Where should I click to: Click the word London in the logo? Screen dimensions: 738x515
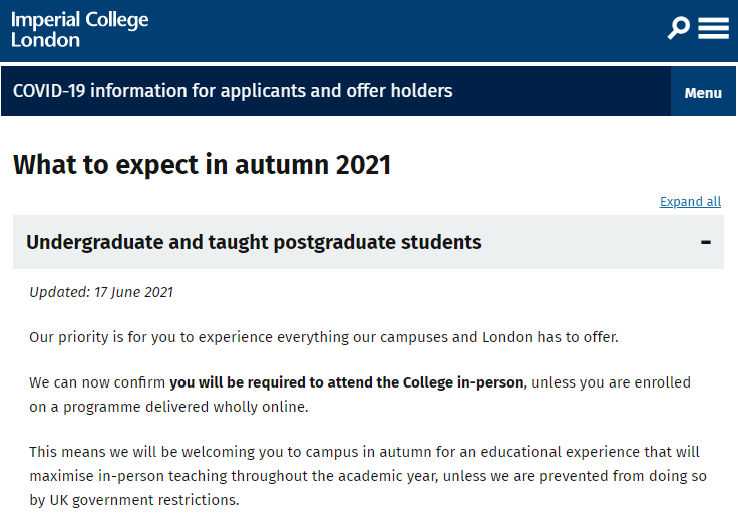pos(45,41)
